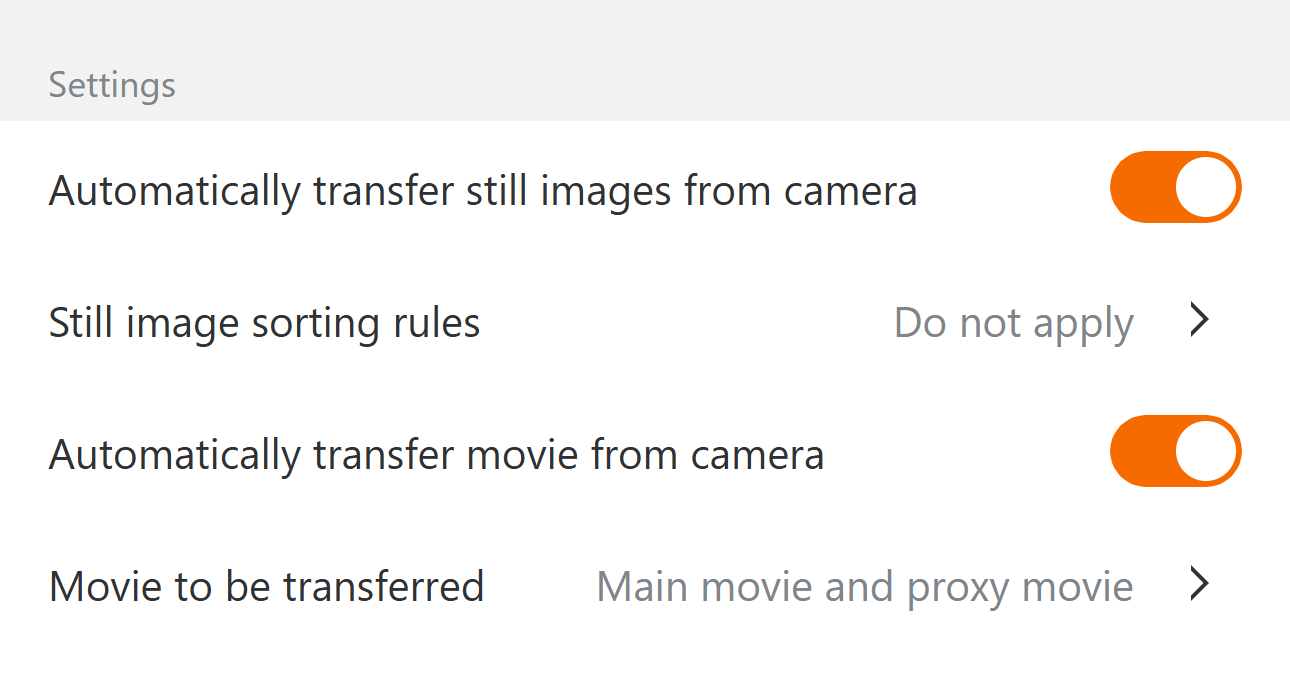Click the word camera in movie transfer row
This screenshot has height=693, width=1290.
(x=757, y=455)
